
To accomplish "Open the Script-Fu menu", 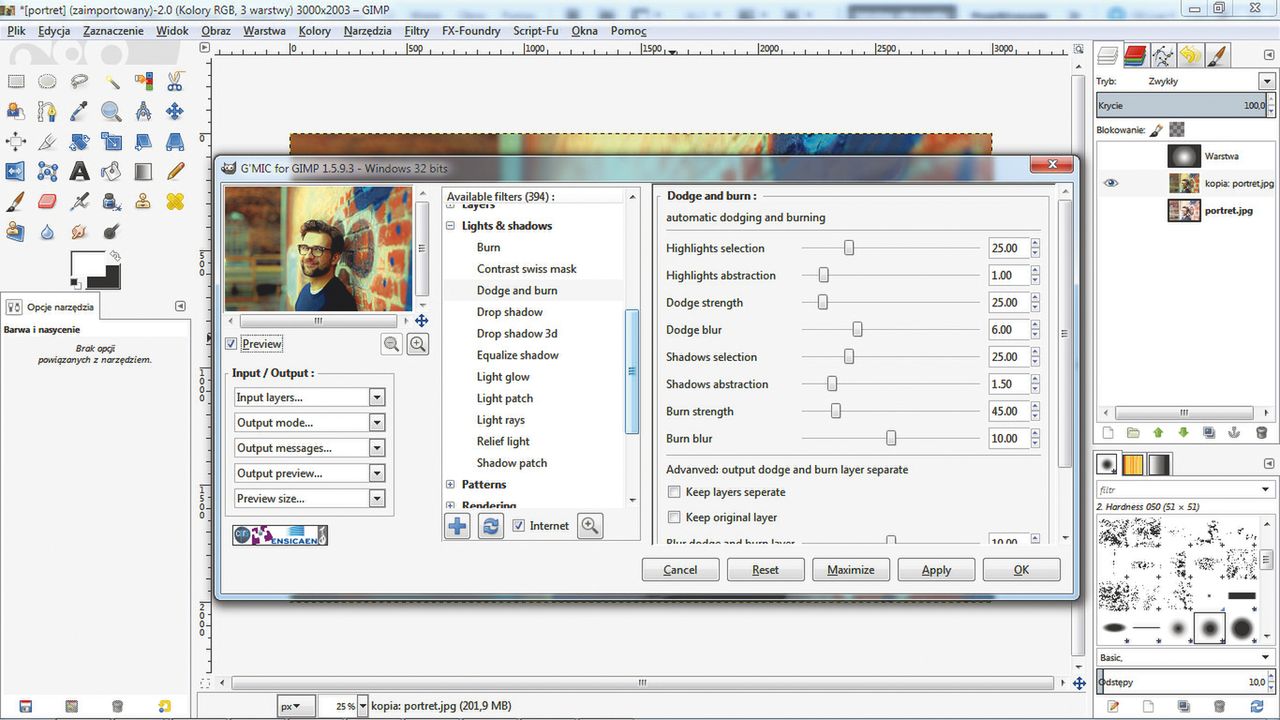I will click(x=535, y=31).
